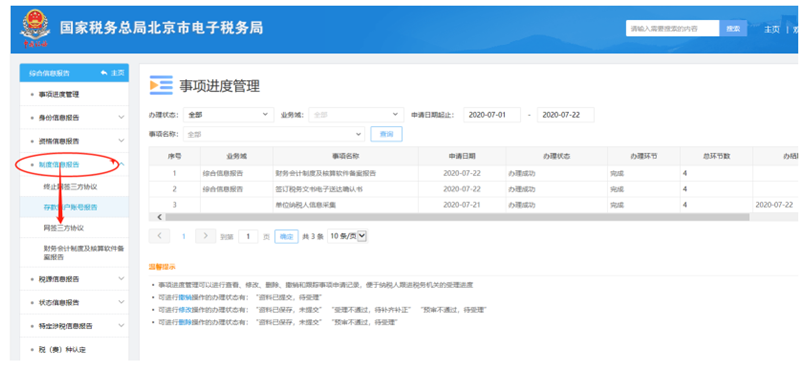Viewport: 804px width, 381px height.
Task: Open 财务会计制度及核算软件备案报告 sidebar item
Action: pyautogui.click(x=84, y=252)
